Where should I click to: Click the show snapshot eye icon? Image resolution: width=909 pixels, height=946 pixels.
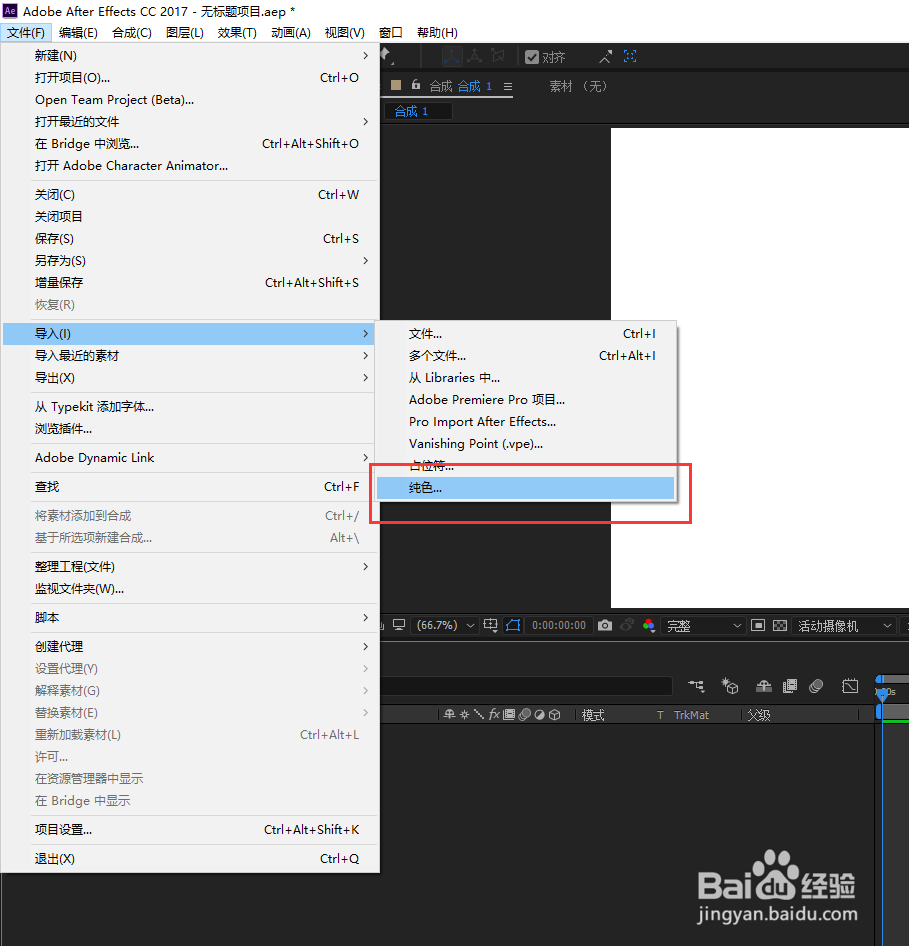coord(627,626)
